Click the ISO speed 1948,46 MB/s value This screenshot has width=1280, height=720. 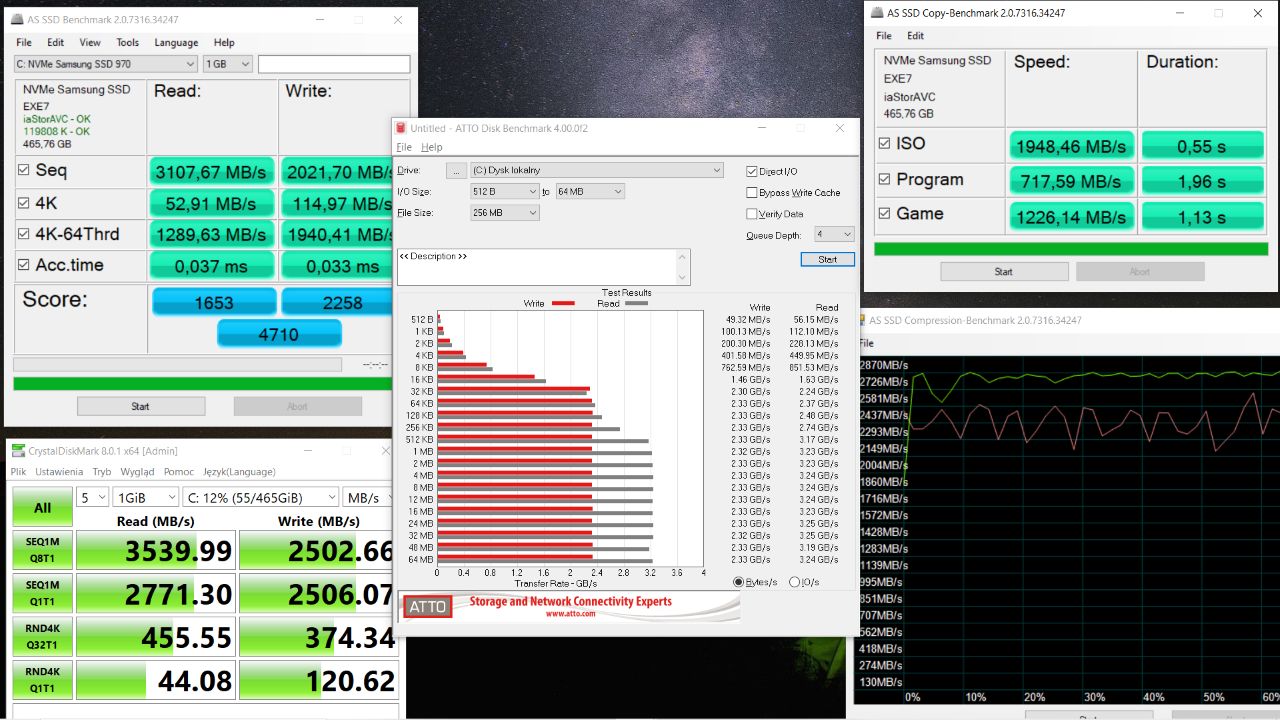pos(1071,147)
